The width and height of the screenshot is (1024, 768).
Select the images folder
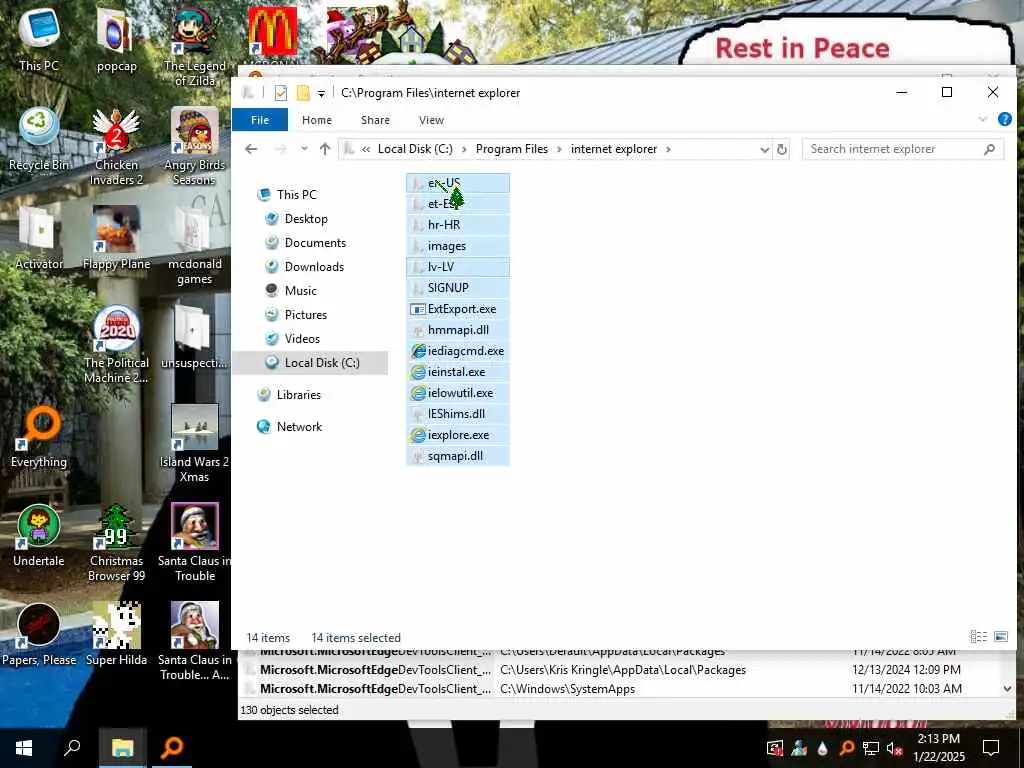(458, 246)
